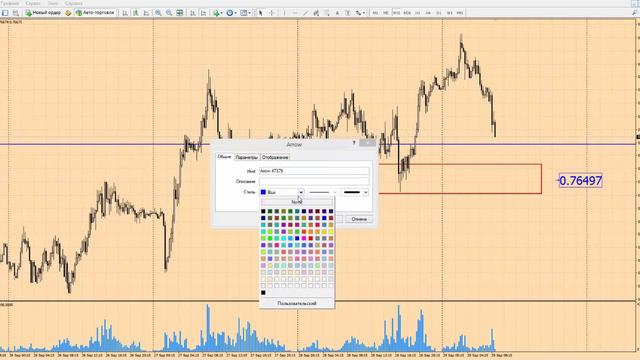Tile chart windows icon
The image size is (640, 360).
(180, 13)
